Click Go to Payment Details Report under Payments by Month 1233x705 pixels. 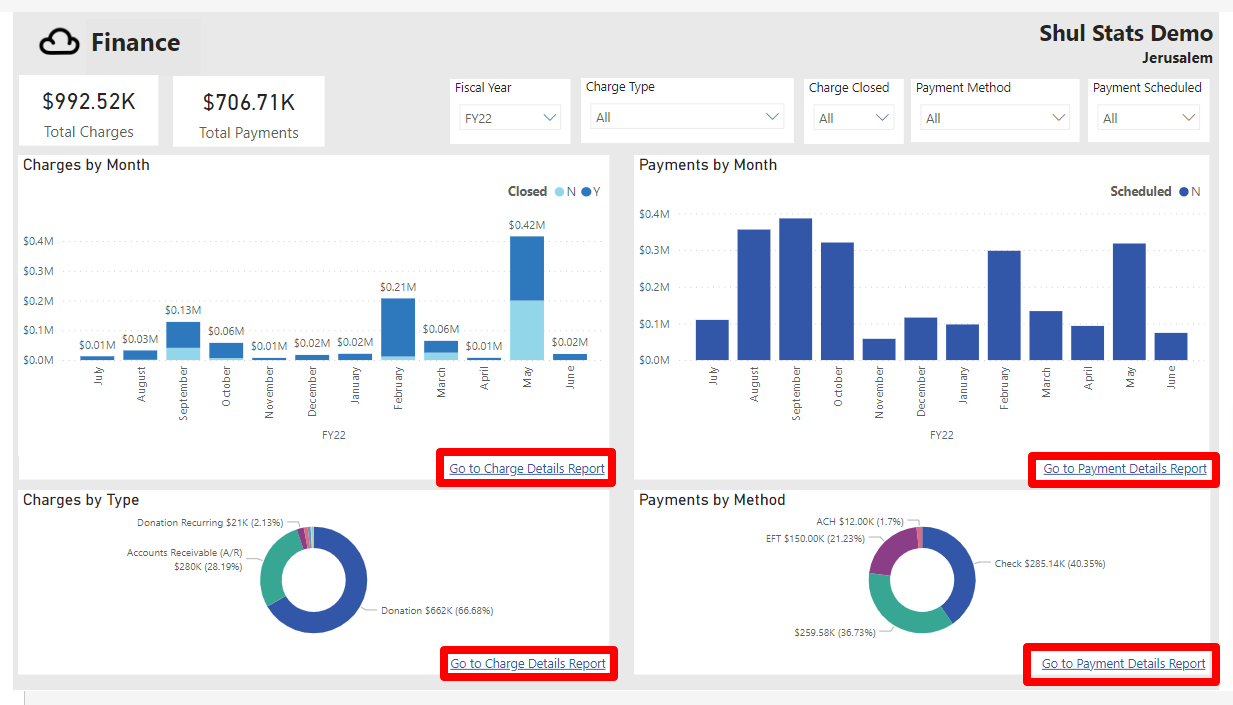click(1123, 469)
